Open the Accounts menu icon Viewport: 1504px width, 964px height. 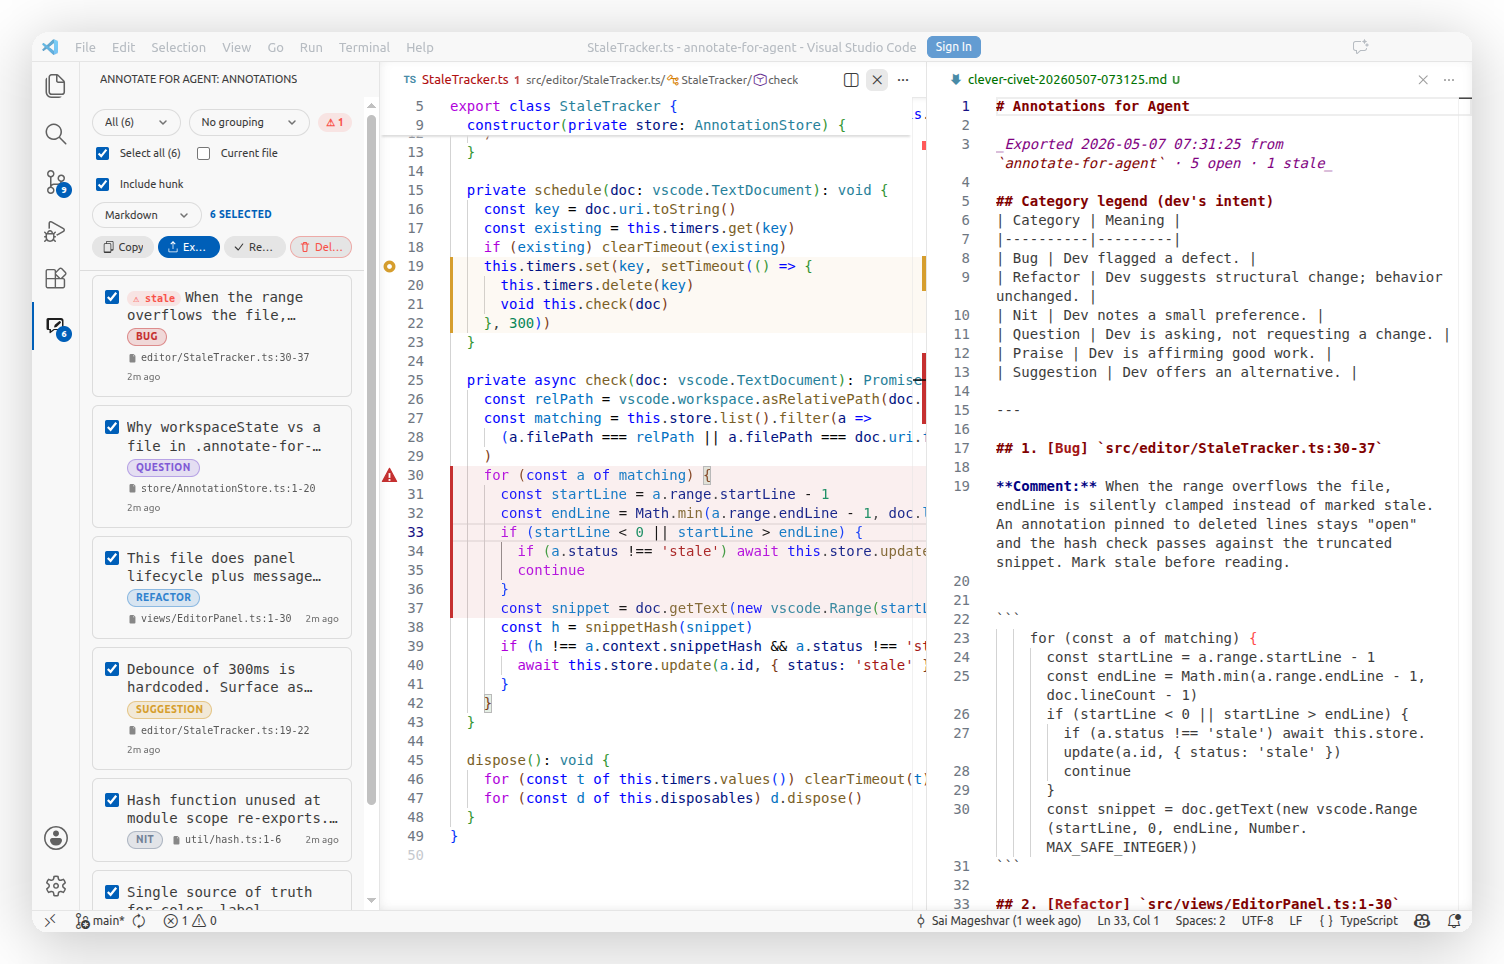click(x=56, y=838)
